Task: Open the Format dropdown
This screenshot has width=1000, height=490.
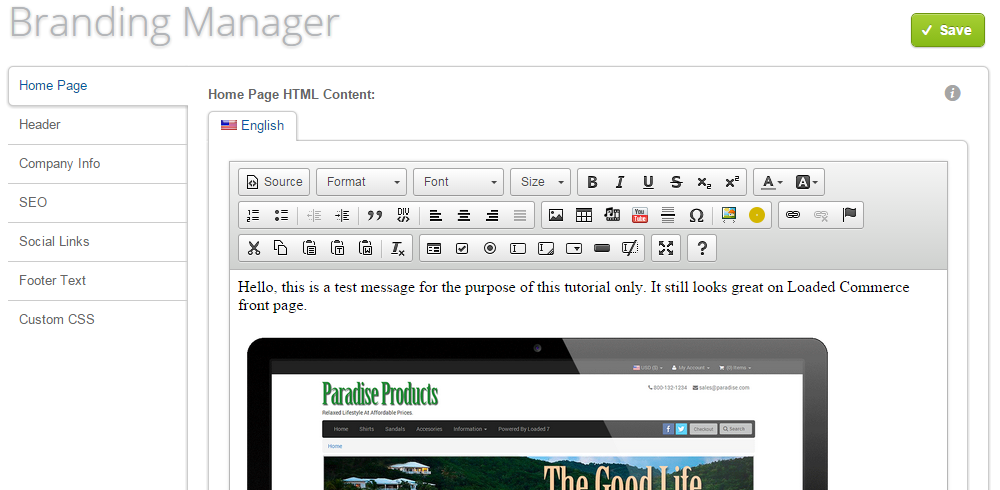Action: [x=362, y=182]
